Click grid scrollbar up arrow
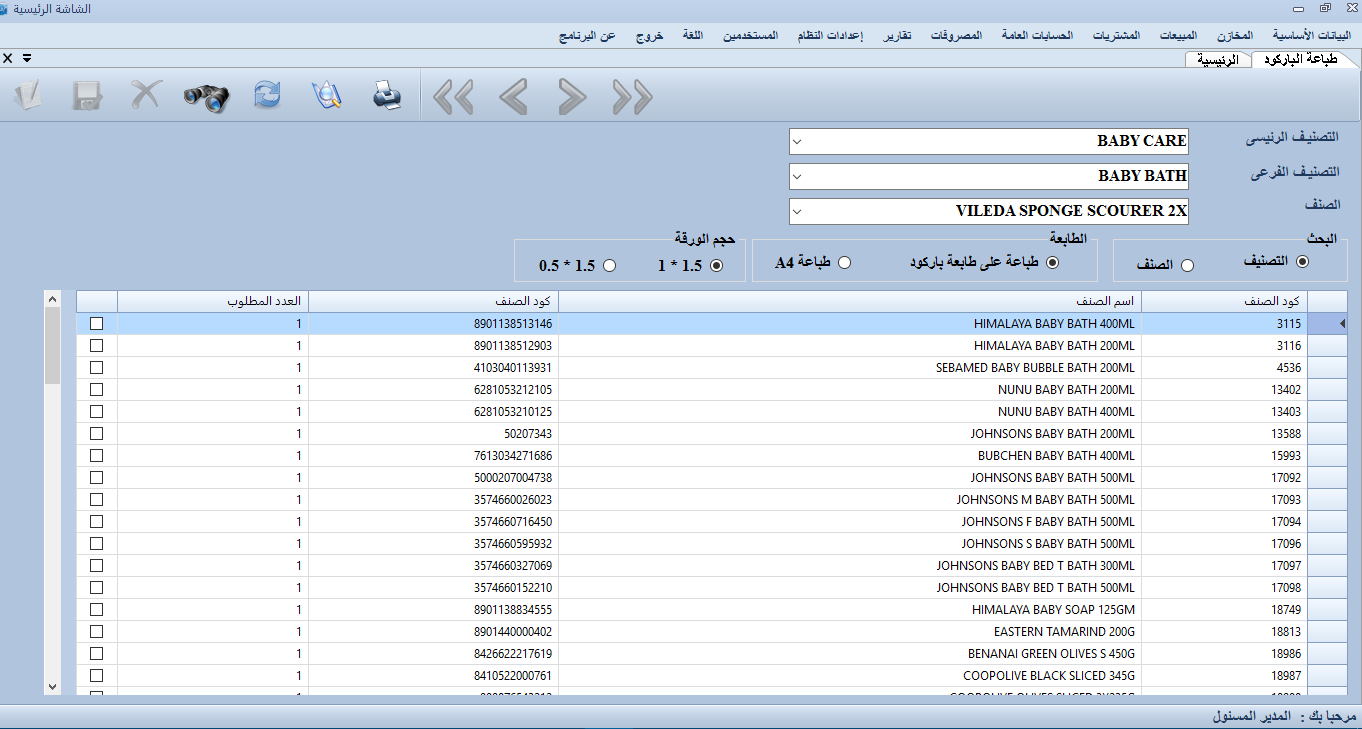This screenshot has width=1362, height=729. [53, 298]
